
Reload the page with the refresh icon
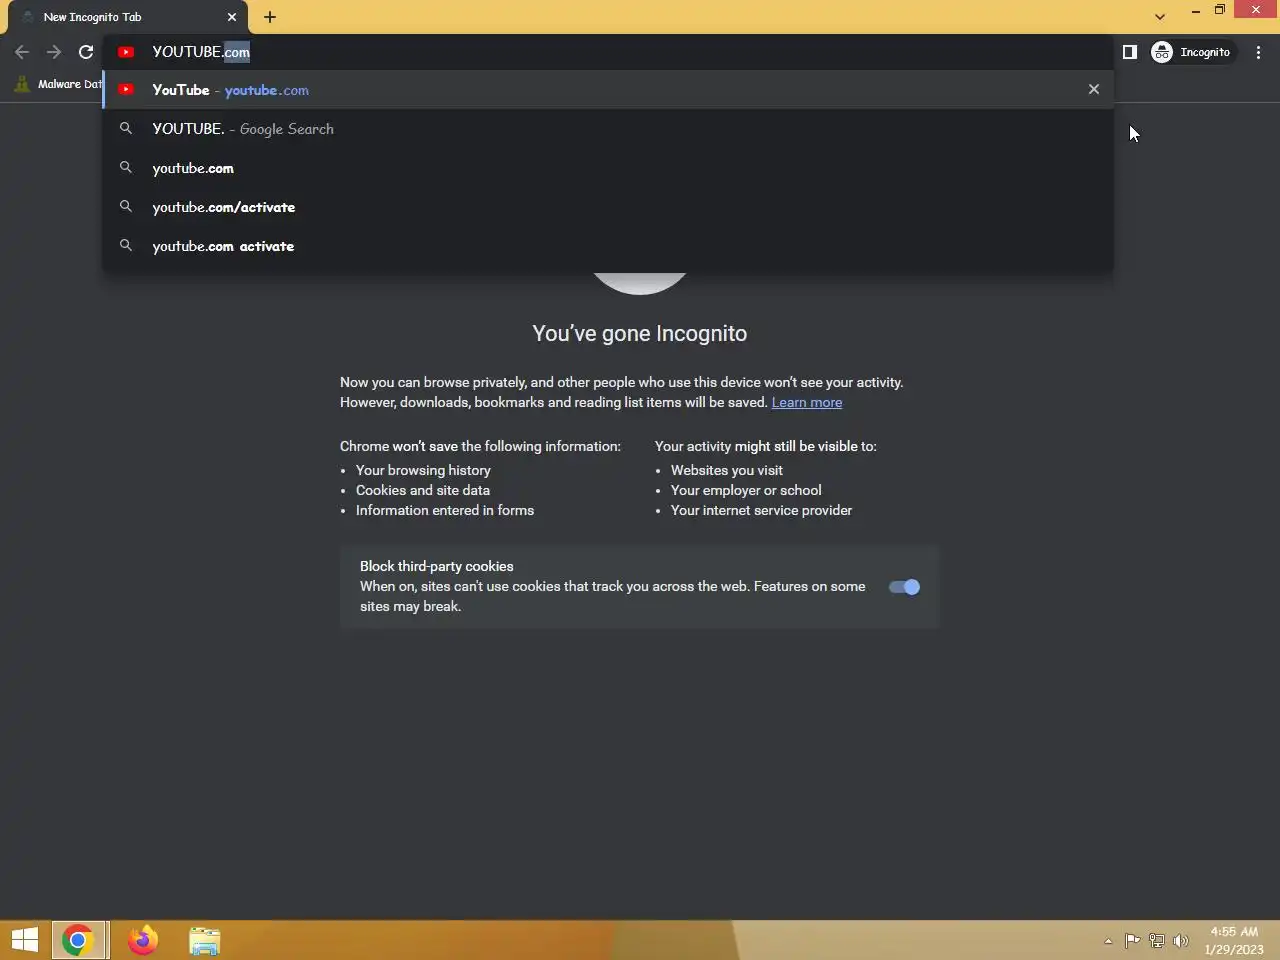(x=86, y=52)
